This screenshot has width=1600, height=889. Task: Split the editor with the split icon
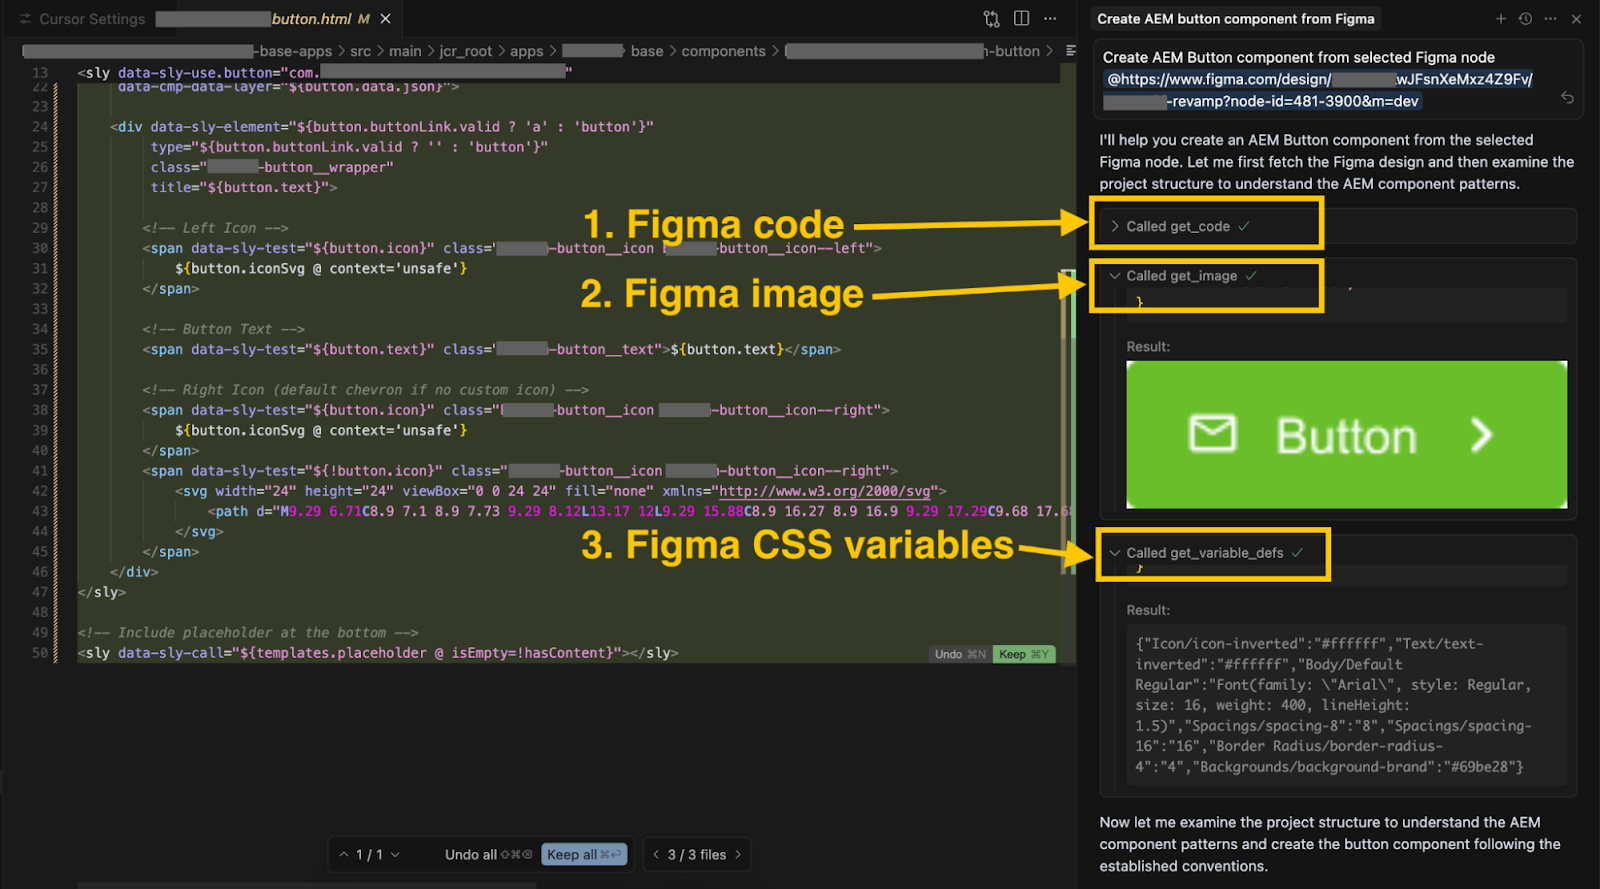click(x=1021, y=19)
